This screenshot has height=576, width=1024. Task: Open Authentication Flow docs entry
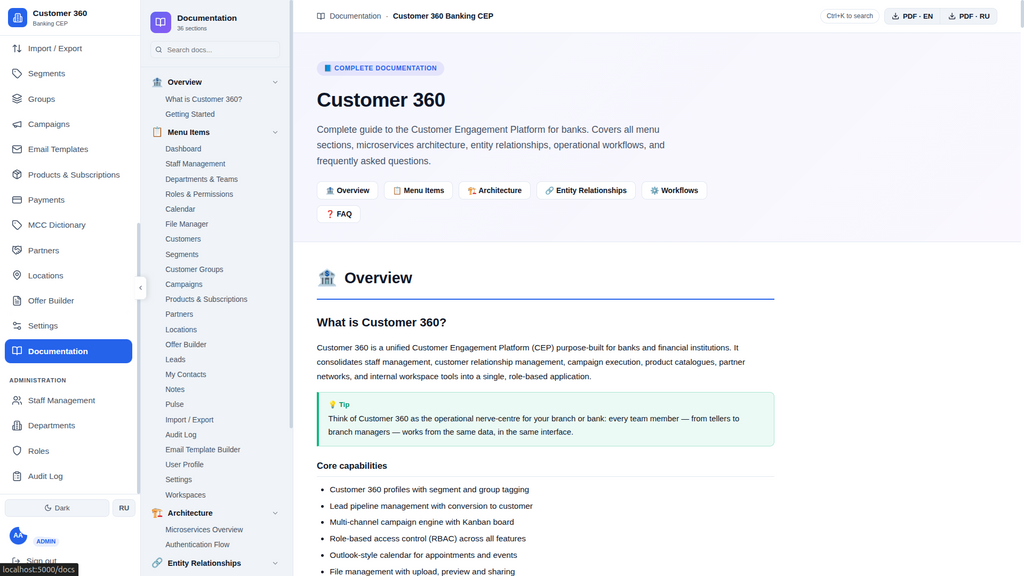197,545
